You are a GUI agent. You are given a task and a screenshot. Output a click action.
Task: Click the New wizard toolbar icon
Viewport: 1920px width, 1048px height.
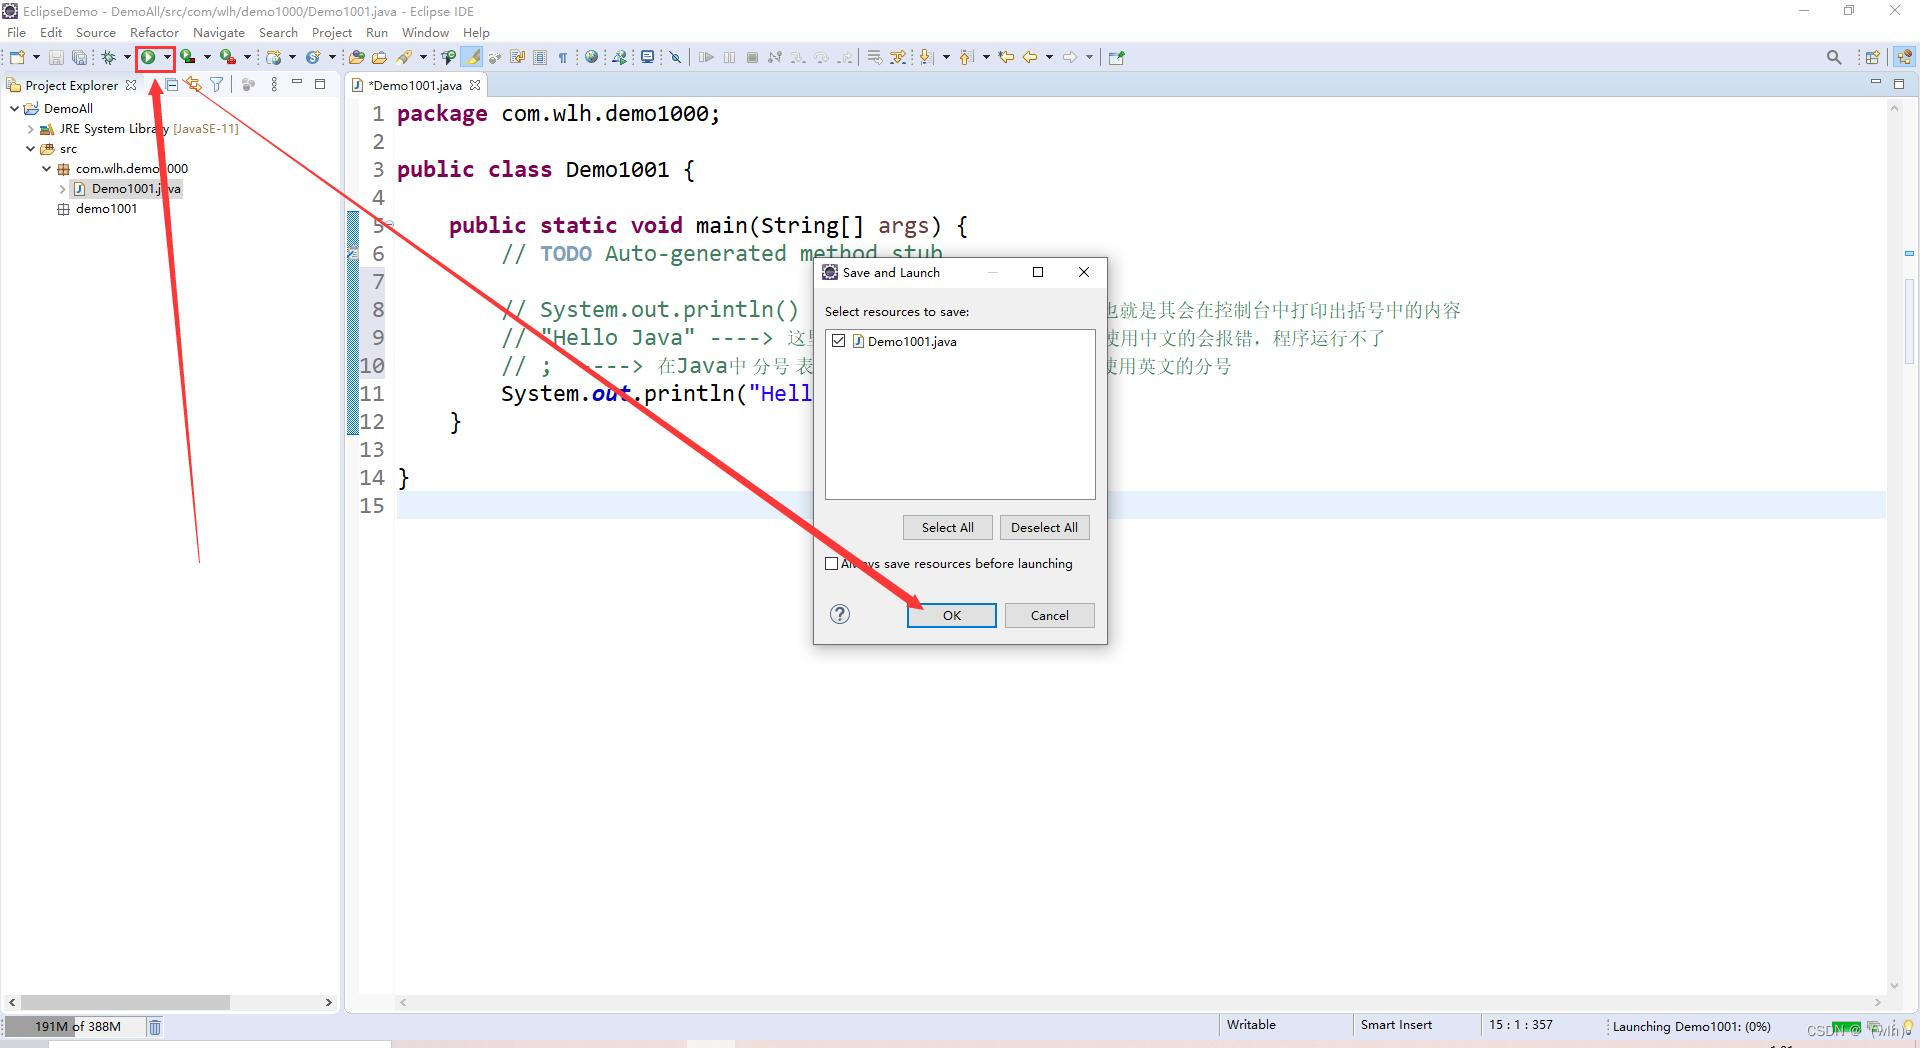tap(17, 57)
